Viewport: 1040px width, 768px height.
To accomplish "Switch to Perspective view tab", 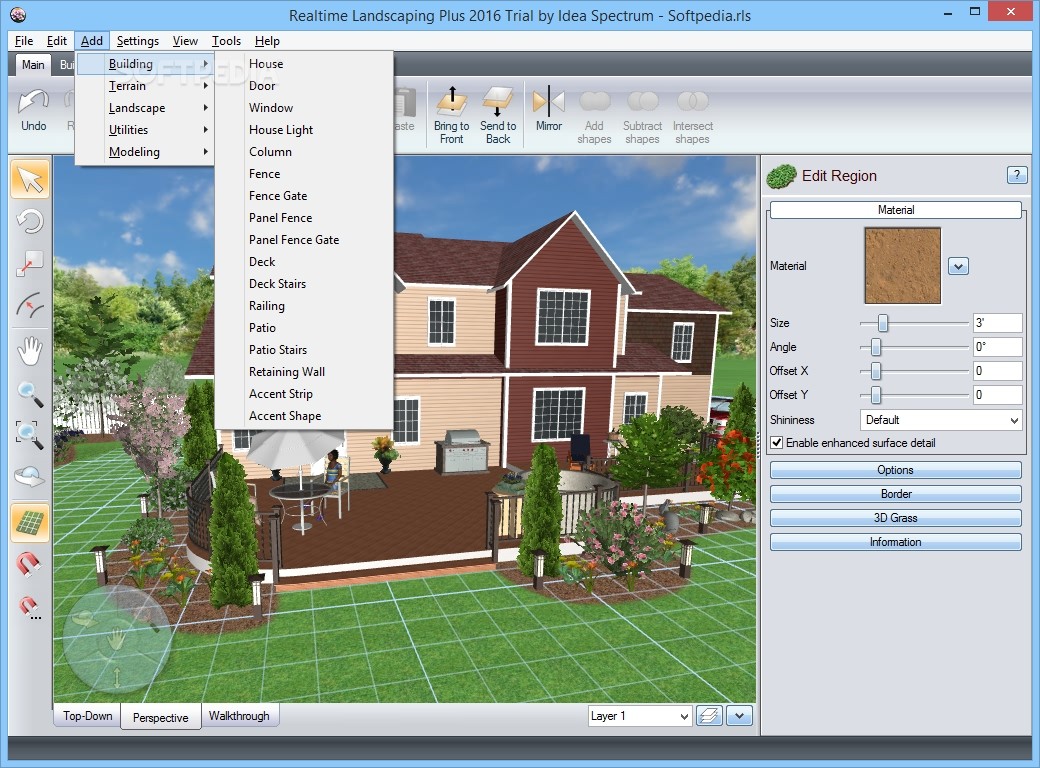I will click(x=161, y=717).
